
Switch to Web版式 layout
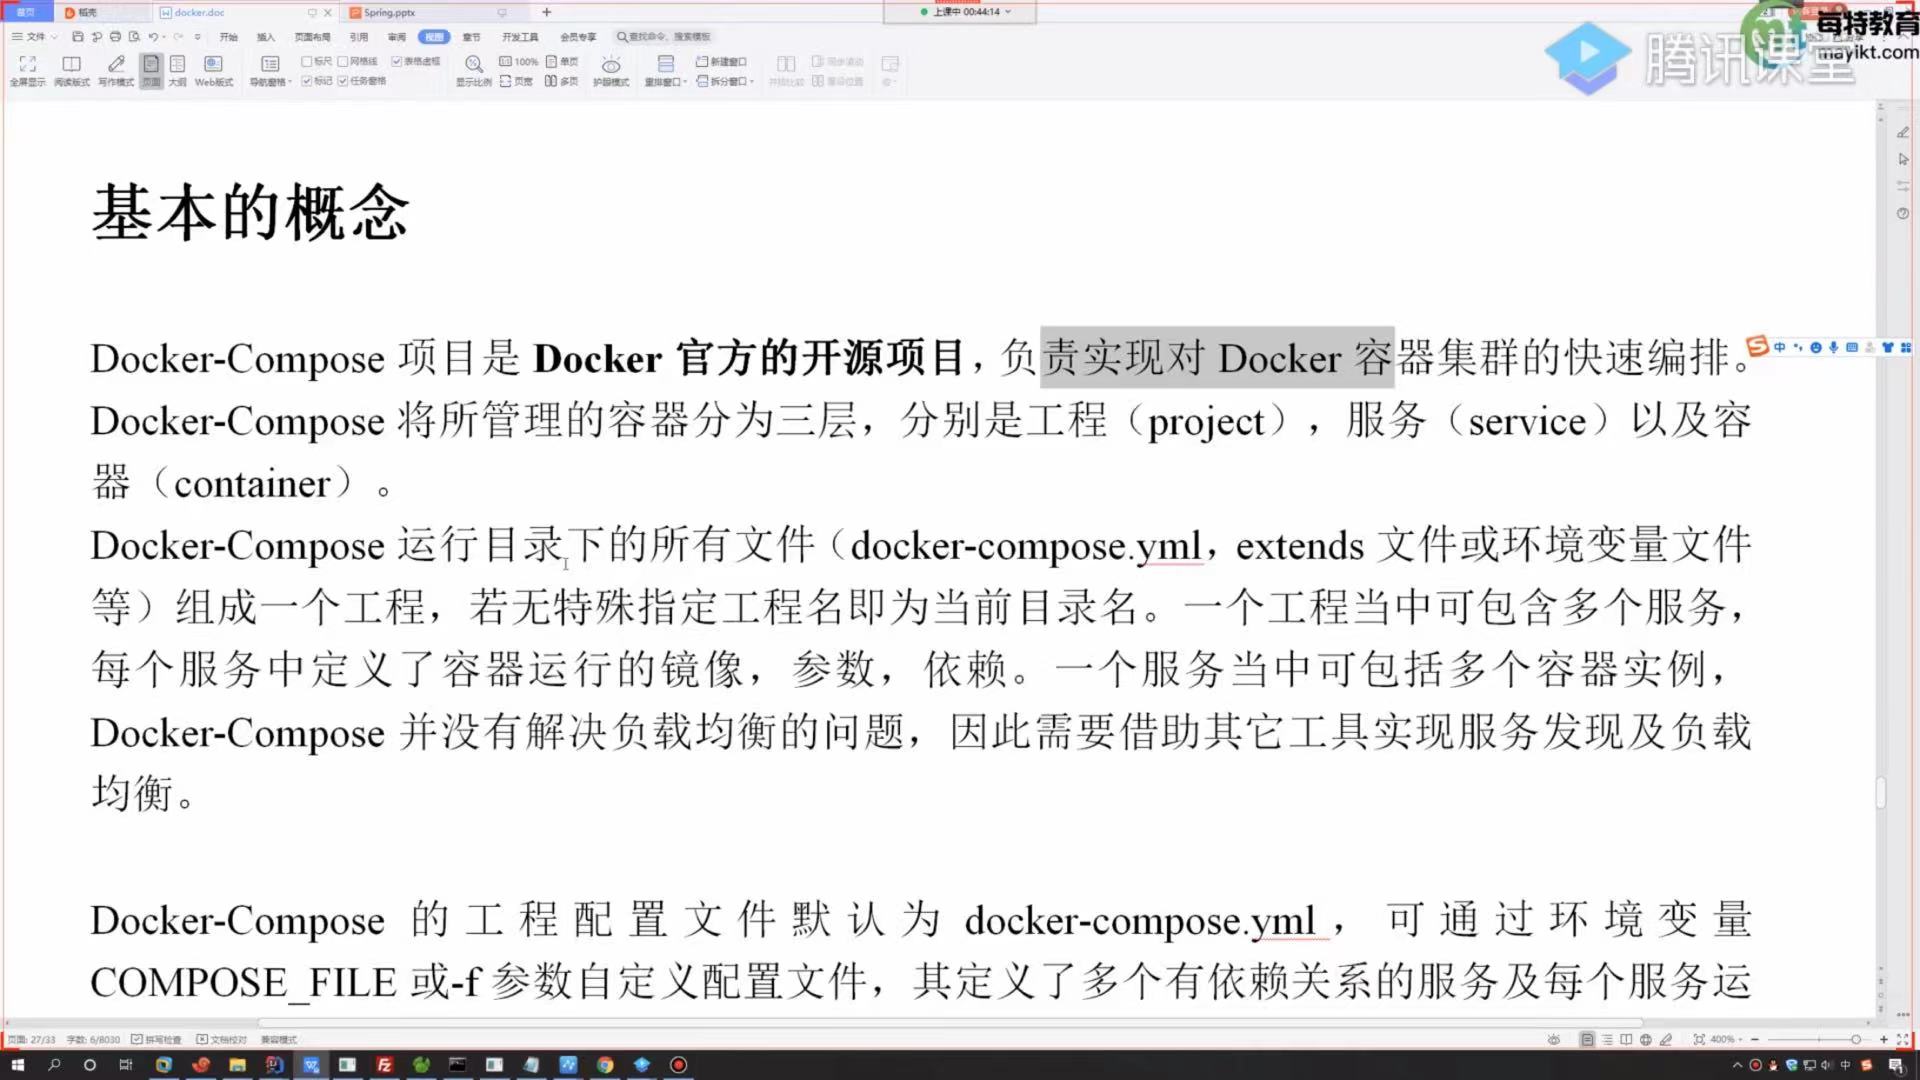click(213, 68)
